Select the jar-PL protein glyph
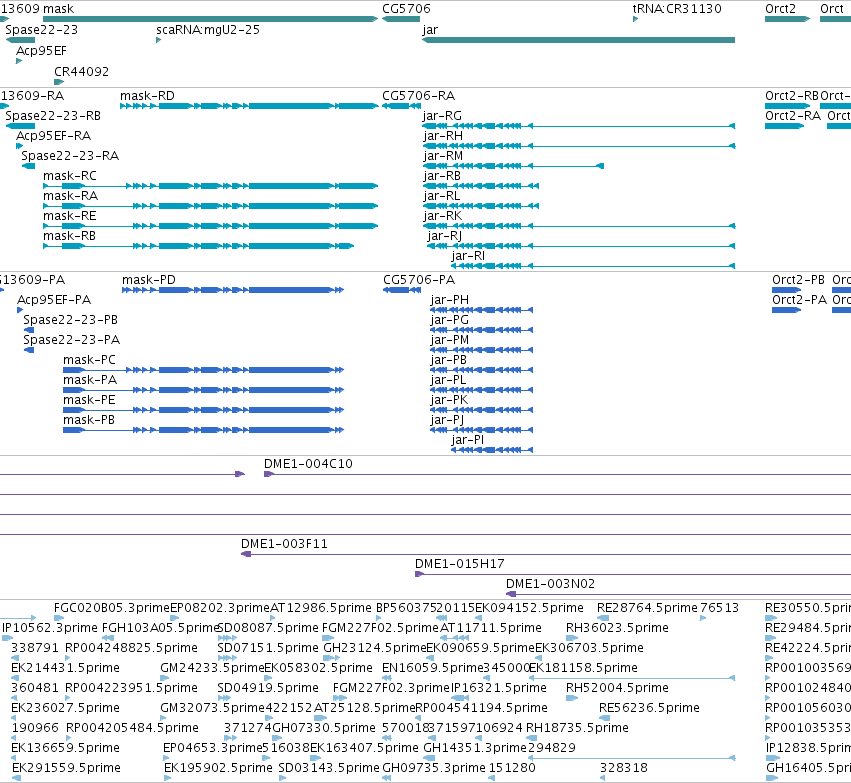851x783 pixels. [481, 390]
